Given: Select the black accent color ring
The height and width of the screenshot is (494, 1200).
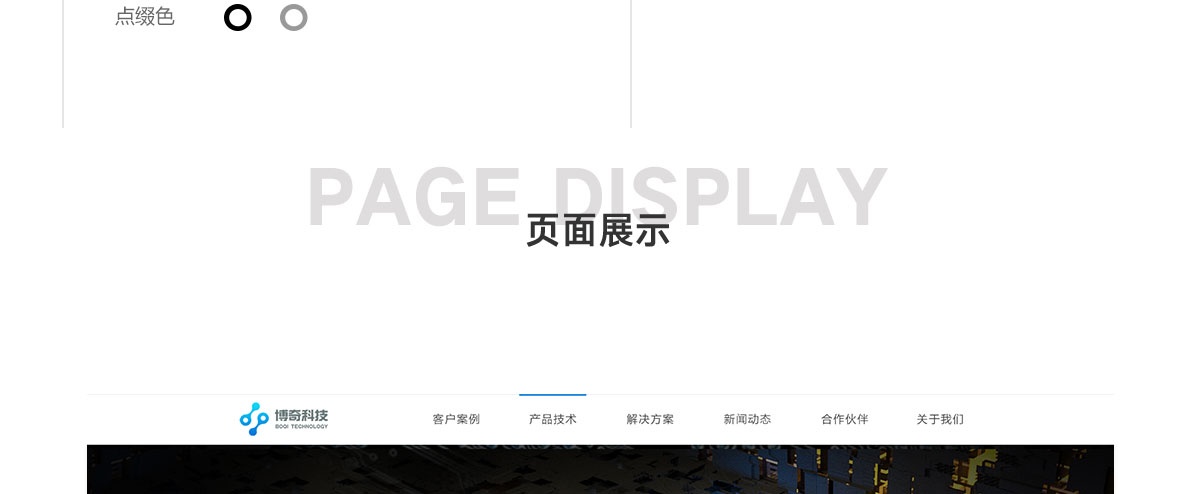Looking at the screenshot, I should coord(238,17).
